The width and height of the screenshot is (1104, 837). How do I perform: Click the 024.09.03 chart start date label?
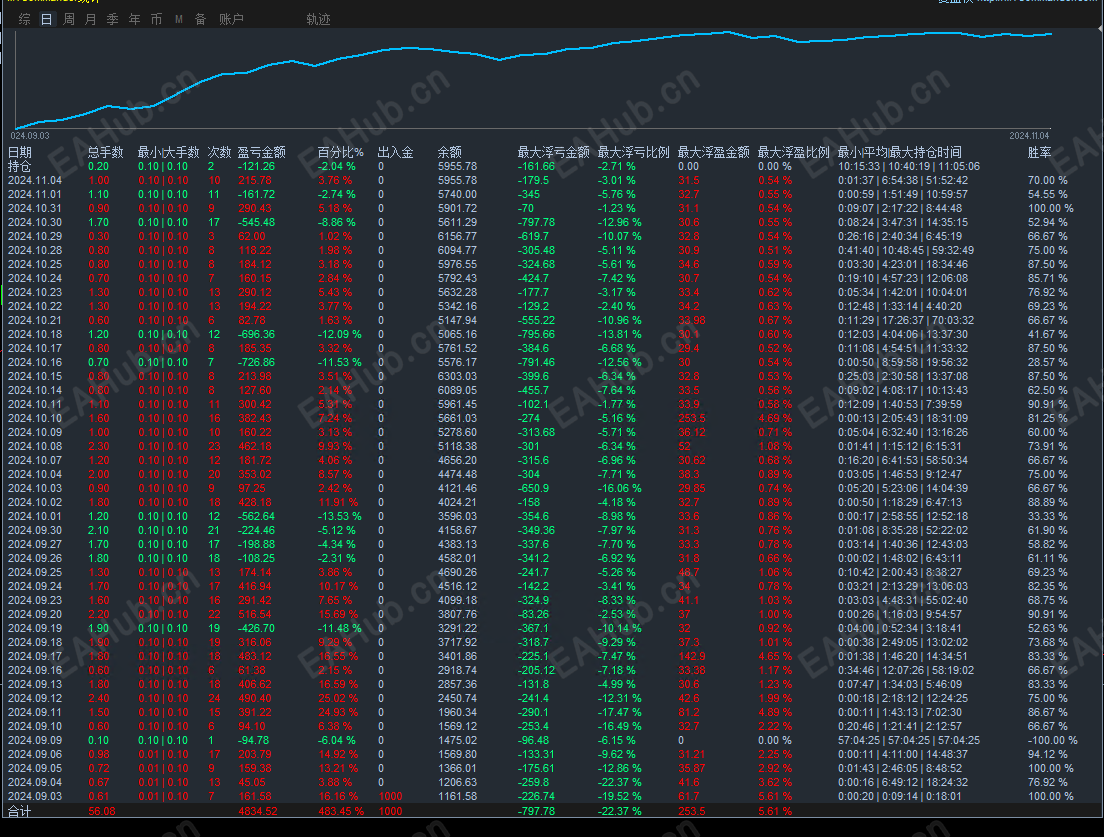[30, 135]
